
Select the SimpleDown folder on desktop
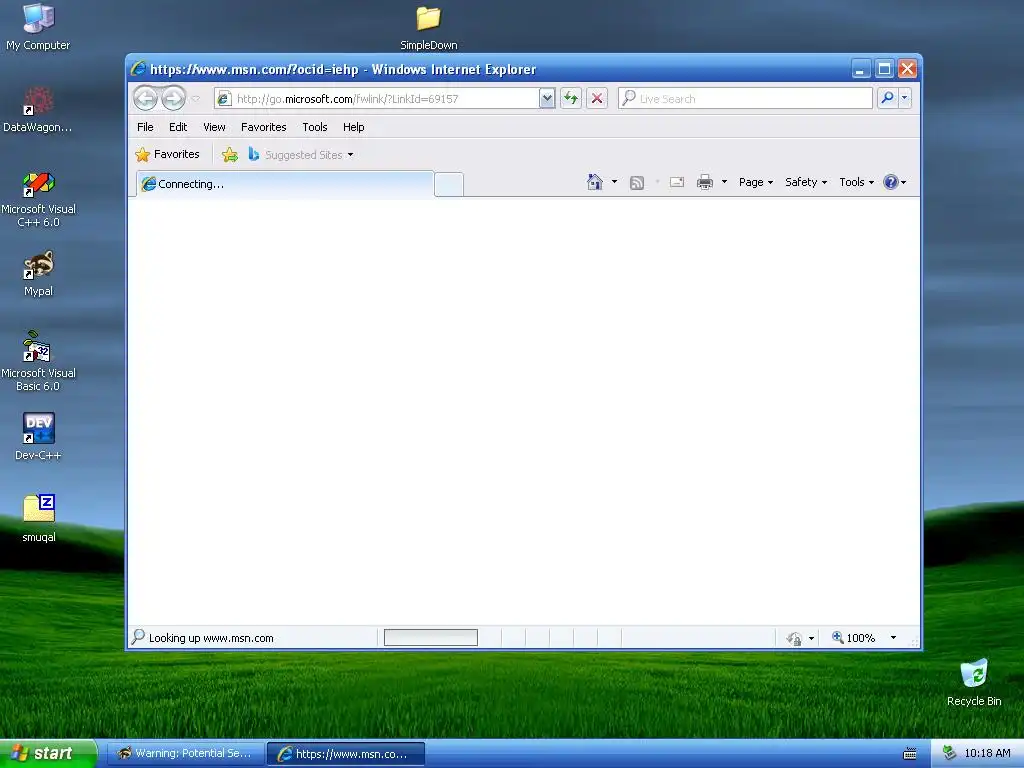[x=428, y=27]
